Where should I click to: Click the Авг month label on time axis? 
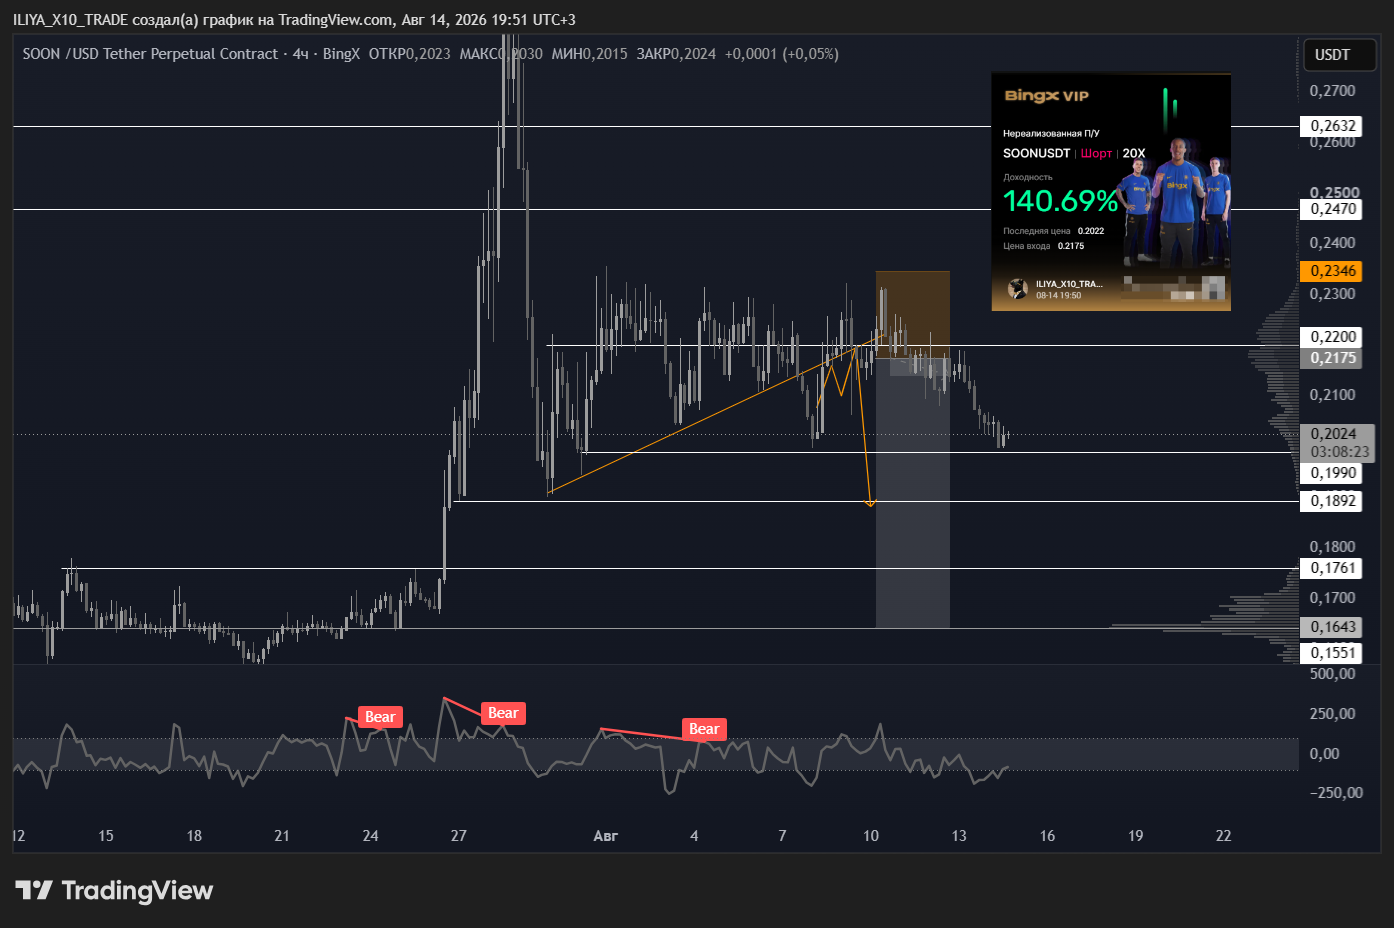(606, 836)
